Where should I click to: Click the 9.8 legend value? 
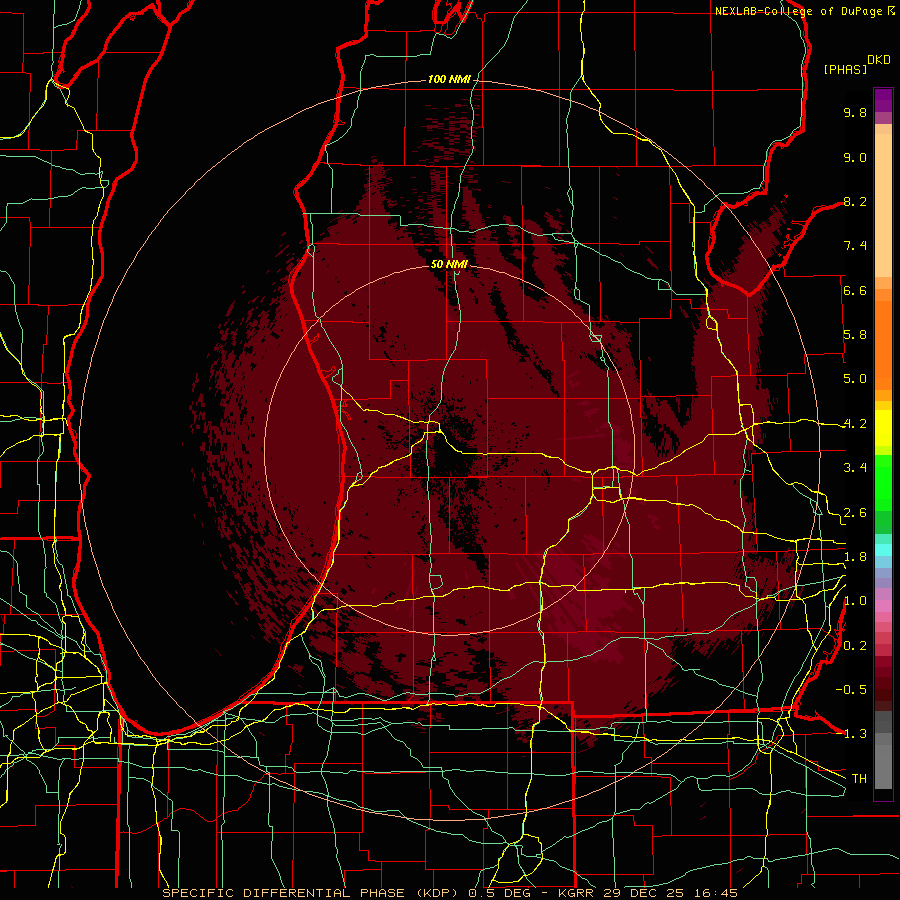point(855,112)
